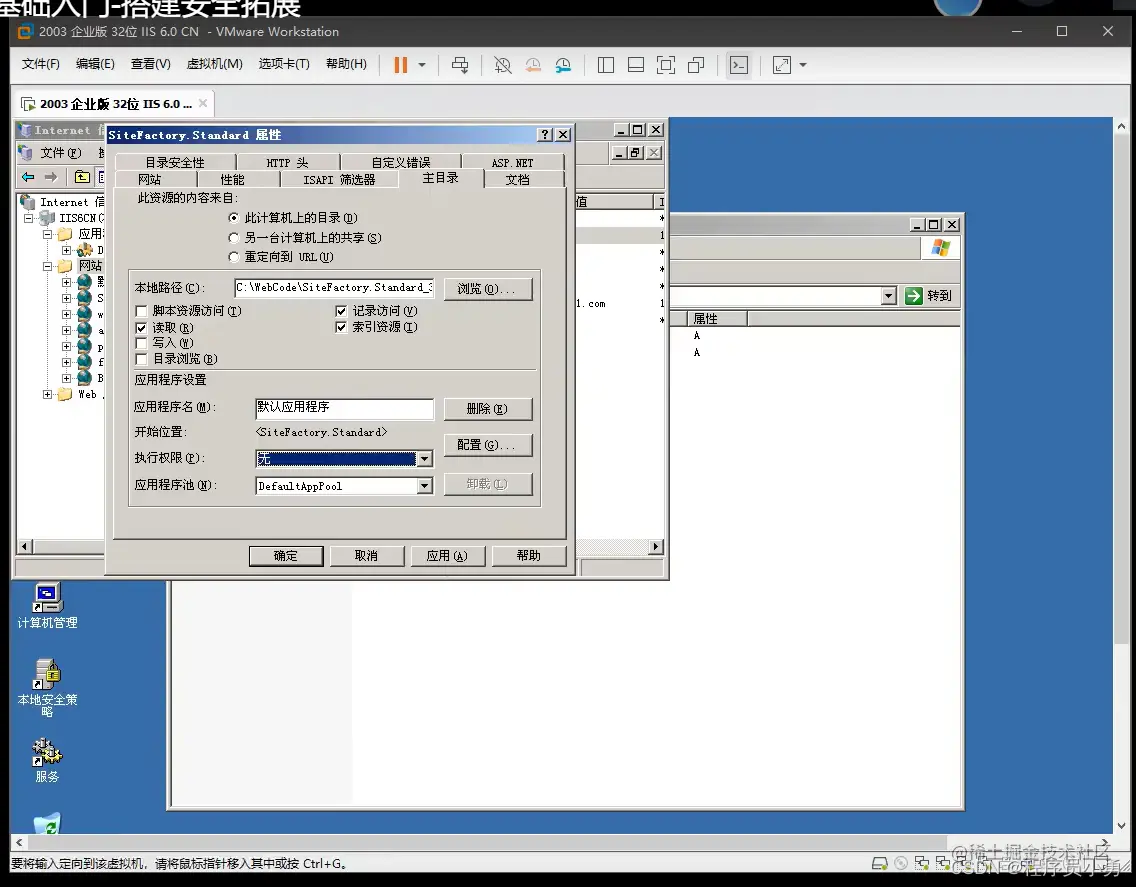Select the globe icon of site w
The image size is (1136, 887).
85,314
